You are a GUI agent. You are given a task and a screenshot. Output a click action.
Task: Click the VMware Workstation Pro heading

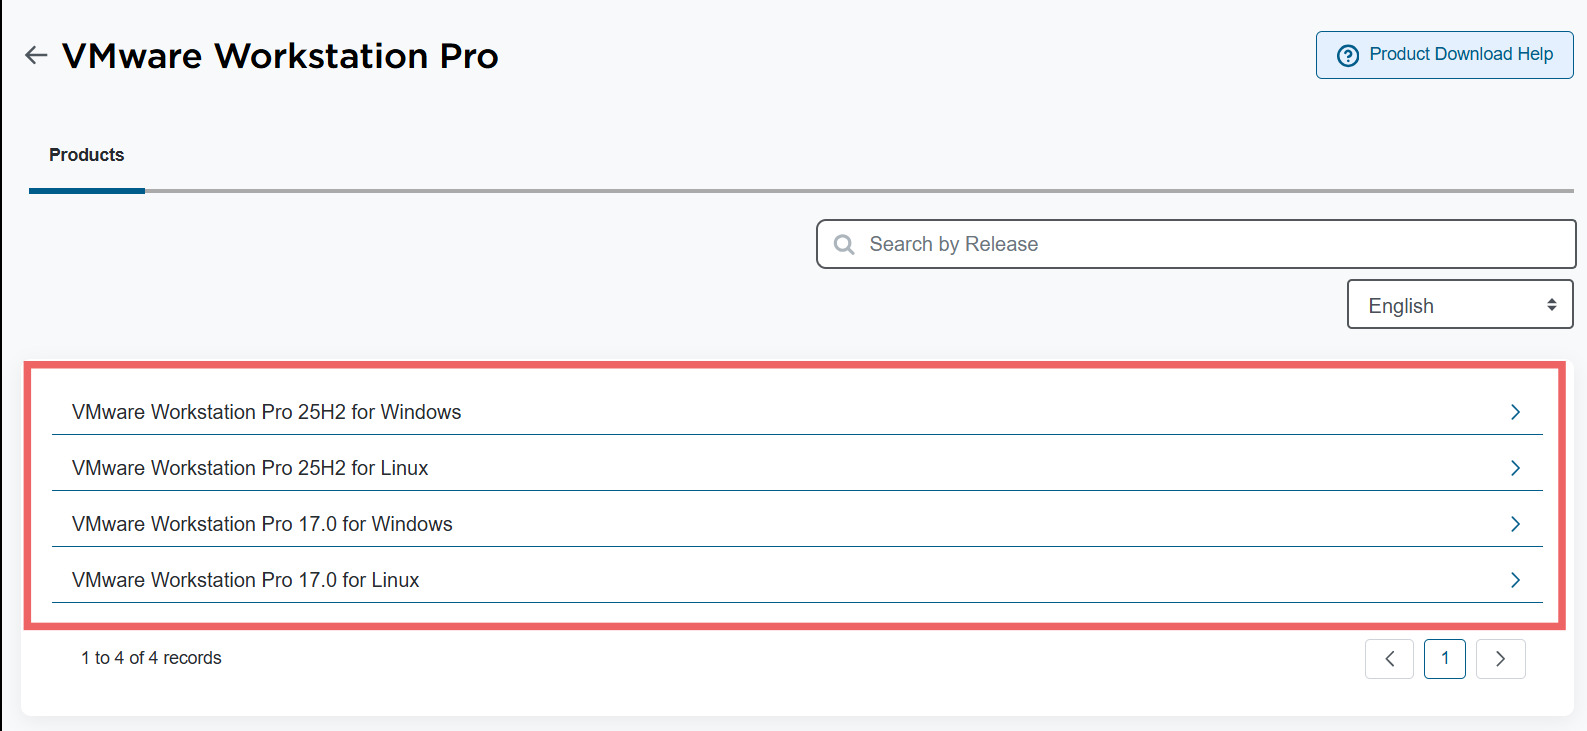[280, 56]
